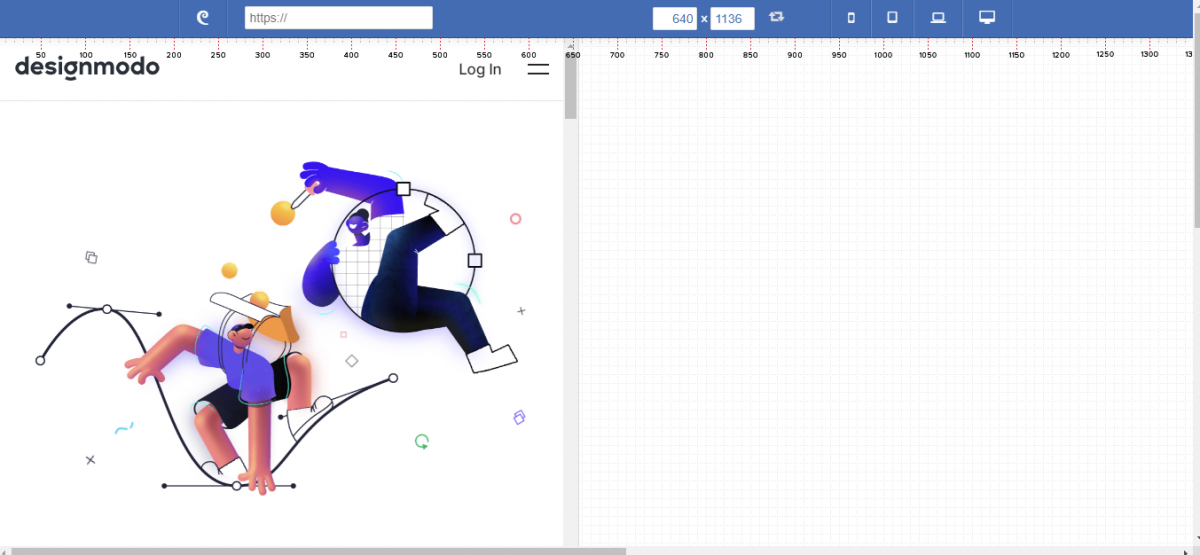Click the horizontal scrollbar at the bottom

point(318,550)
